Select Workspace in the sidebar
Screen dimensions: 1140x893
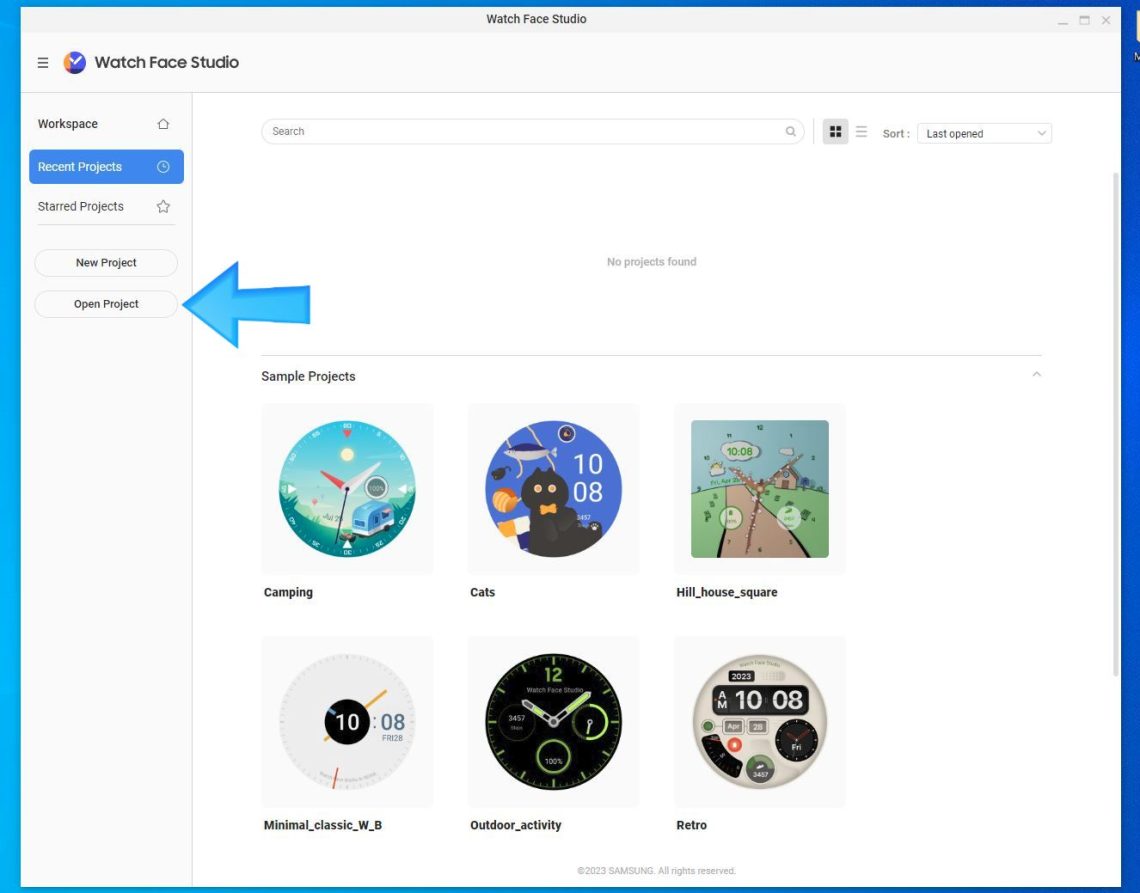point(106,124)
